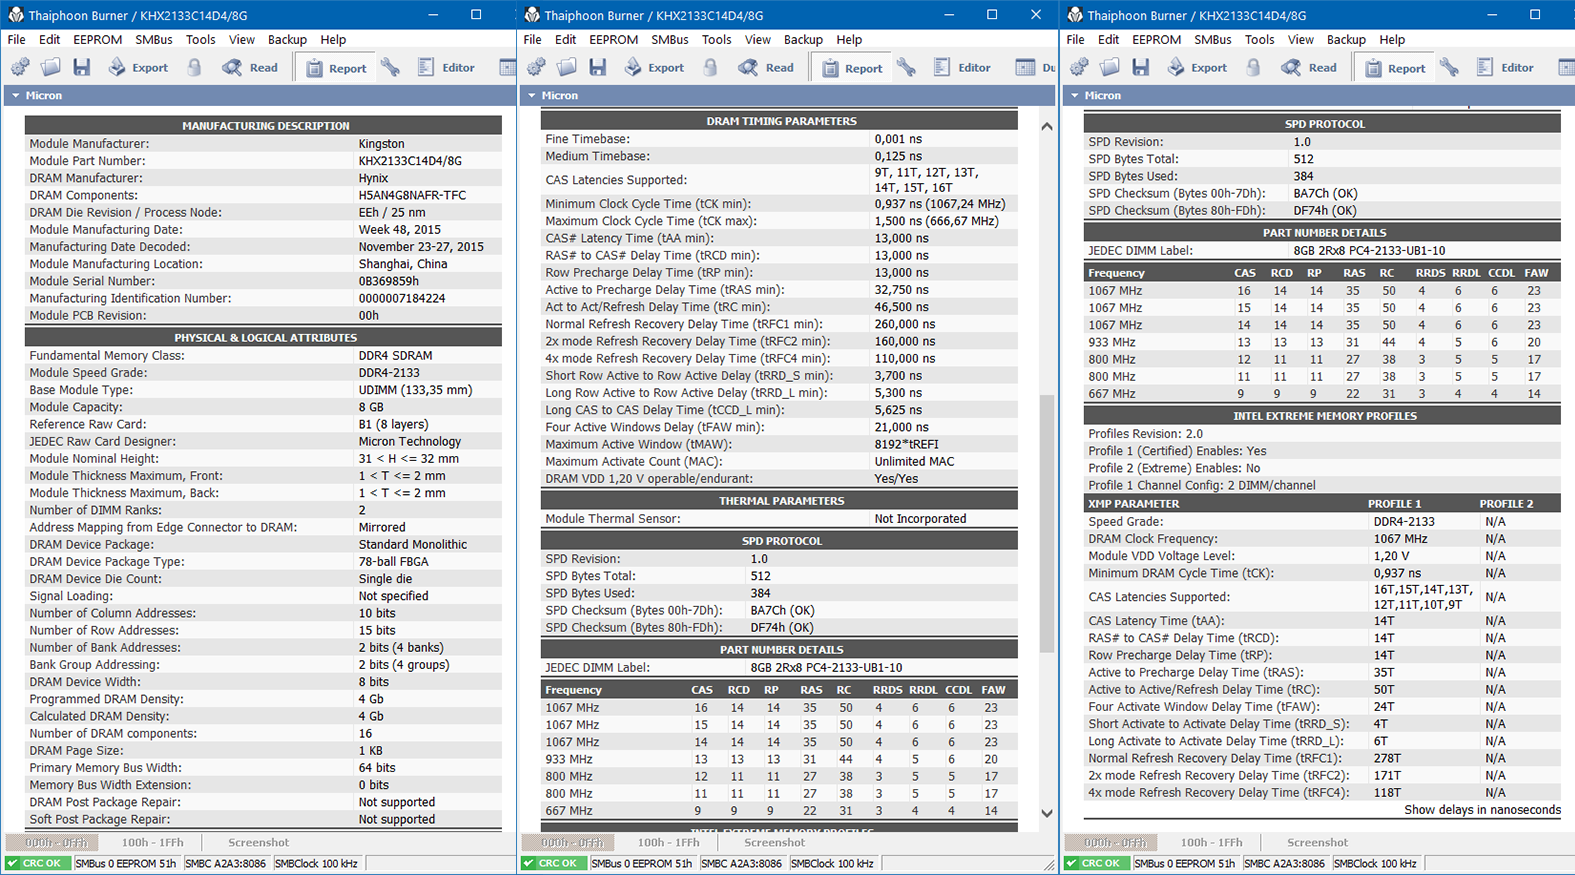Switch to Screenshot tab in left window
Screen dimensions: 1575x875
pyautogui.click(x=258, y=843)
